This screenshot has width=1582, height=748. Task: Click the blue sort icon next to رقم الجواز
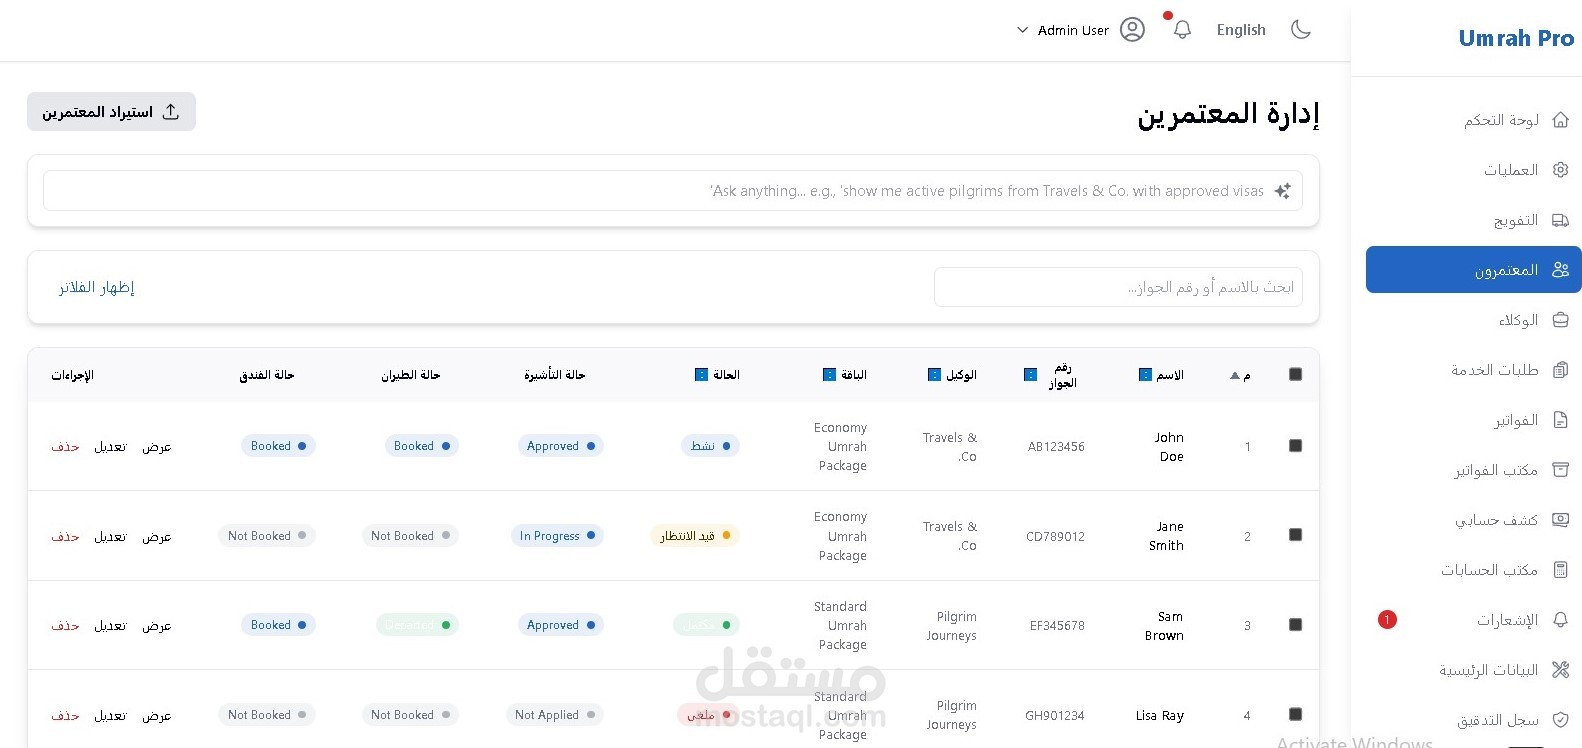tap(1030, 375)
